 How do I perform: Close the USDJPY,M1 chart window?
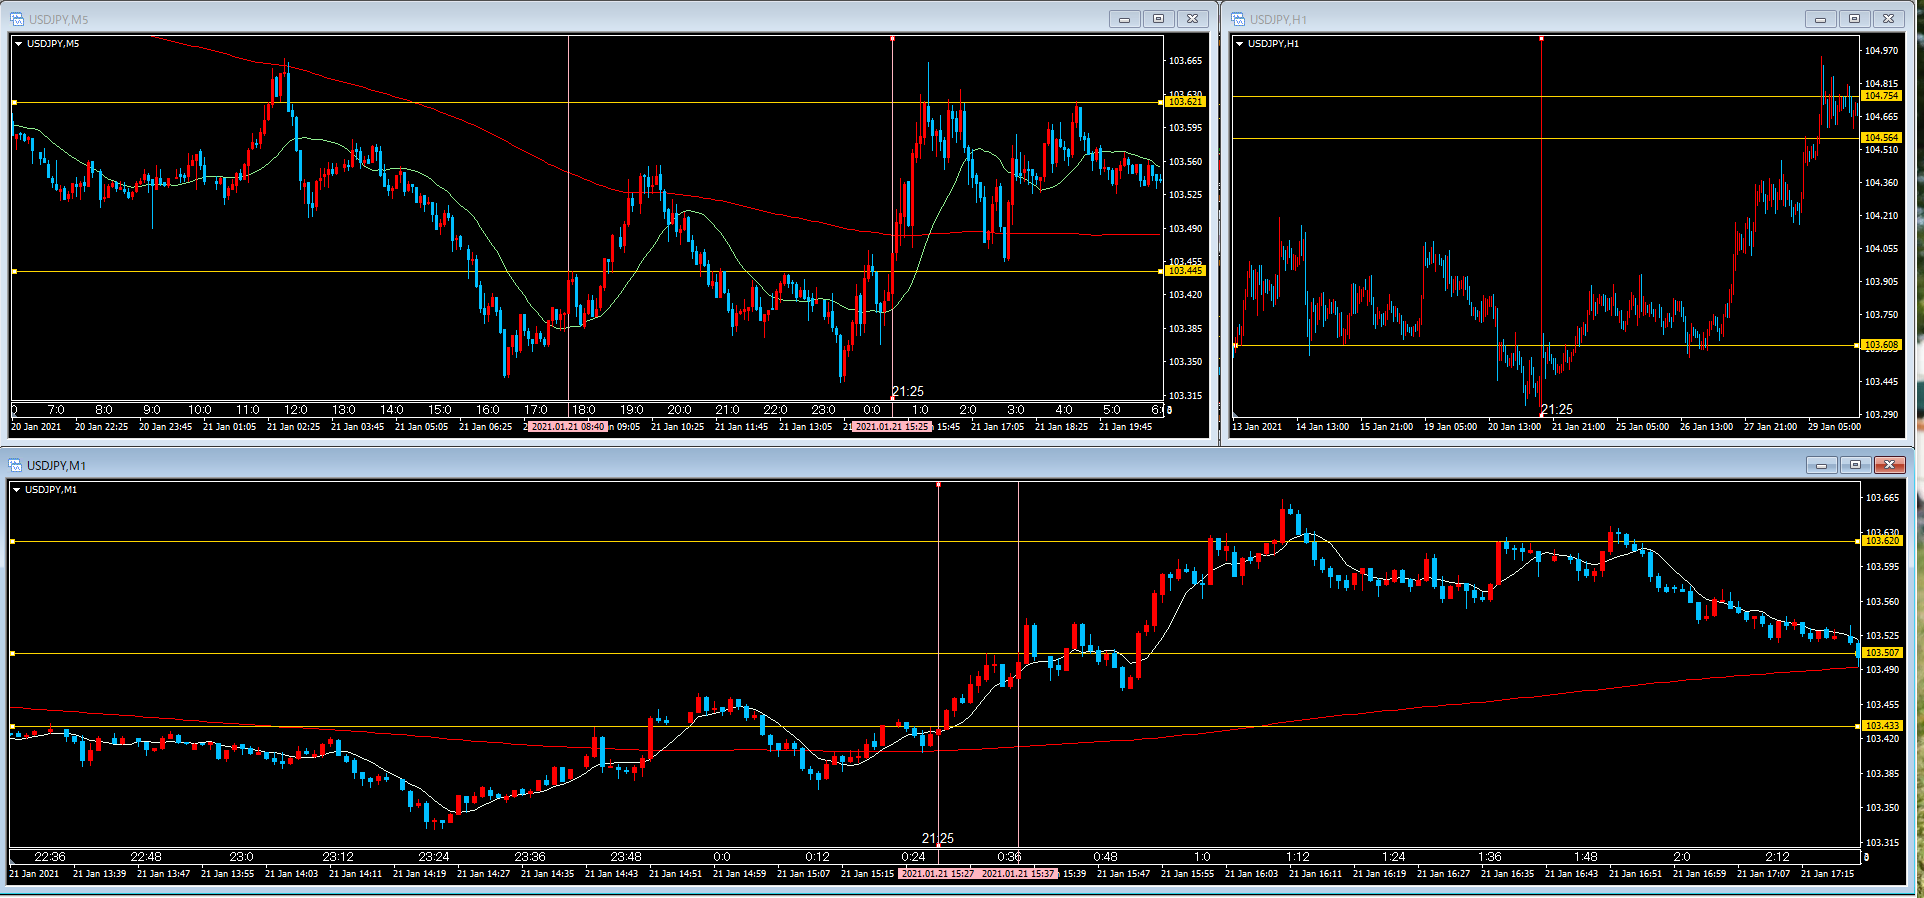coord(1889,465)
